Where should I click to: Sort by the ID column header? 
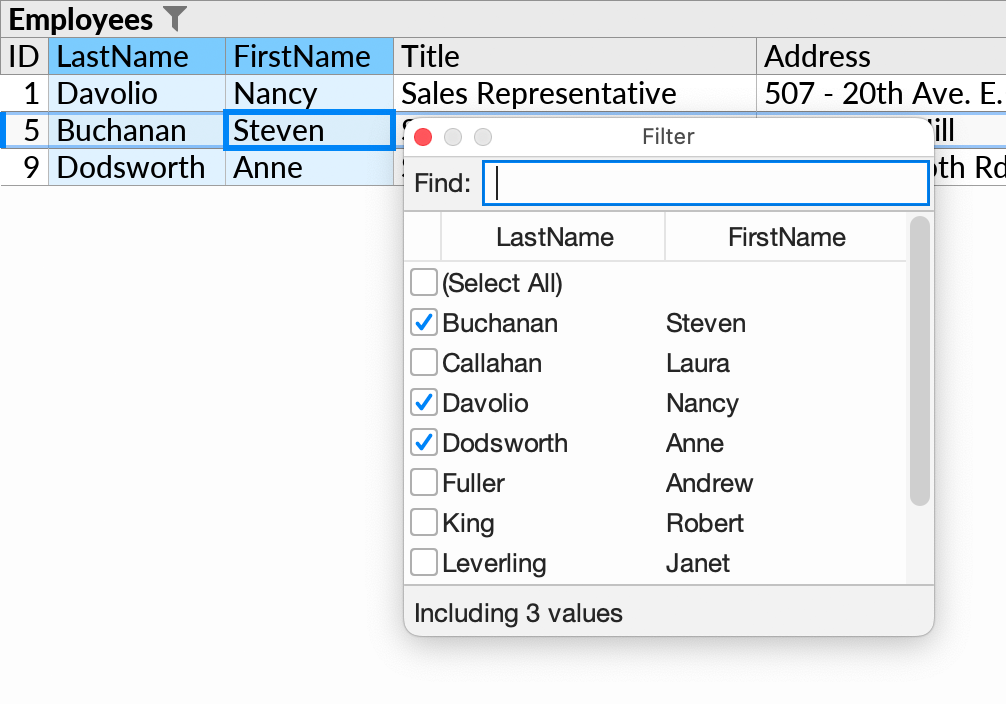coord(25,56)
